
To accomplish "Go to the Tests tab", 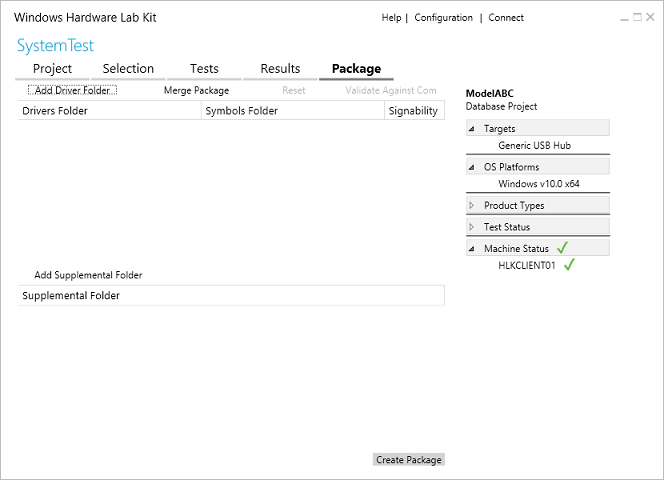I will (x=204, y=69).
